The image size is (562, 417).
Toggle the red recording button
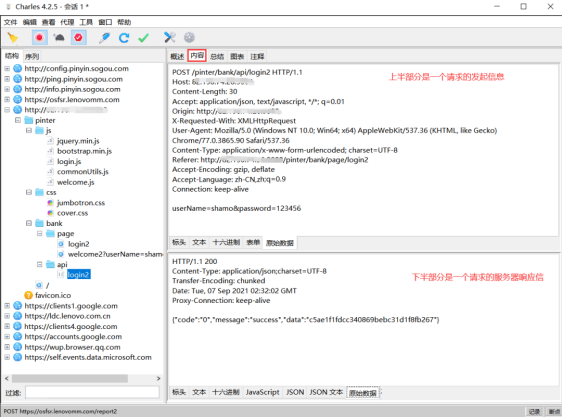click(x=39, y=38)
